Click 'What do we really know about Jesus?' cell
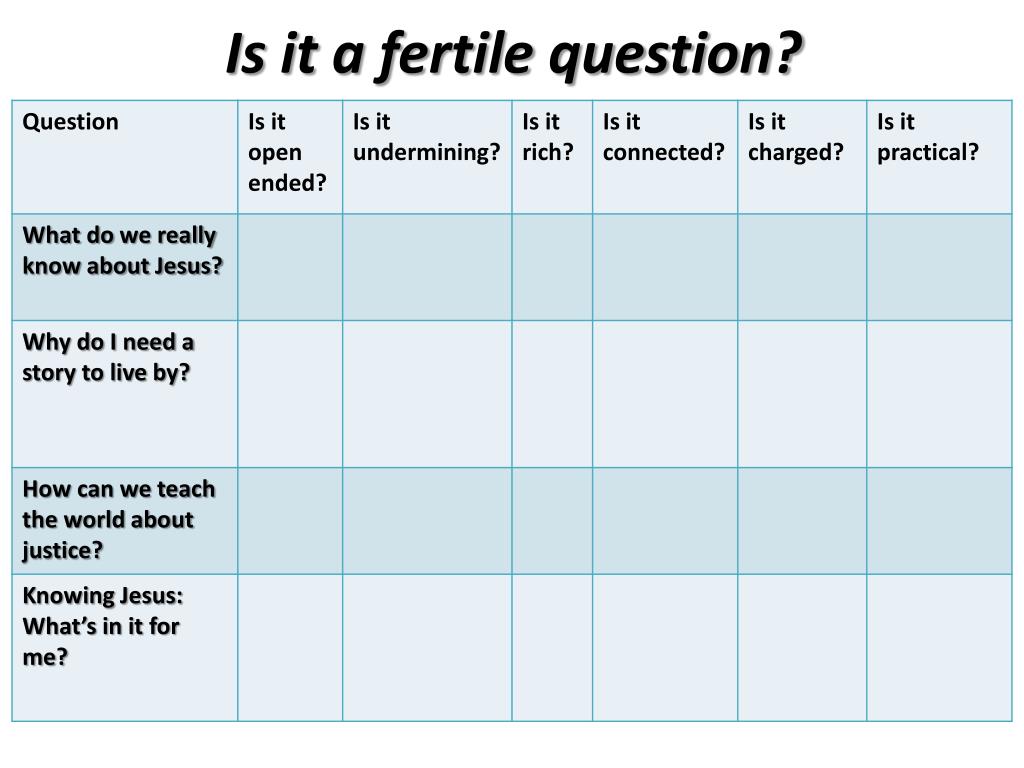Screen dimensions: 1024x768 tap(125, 267)
